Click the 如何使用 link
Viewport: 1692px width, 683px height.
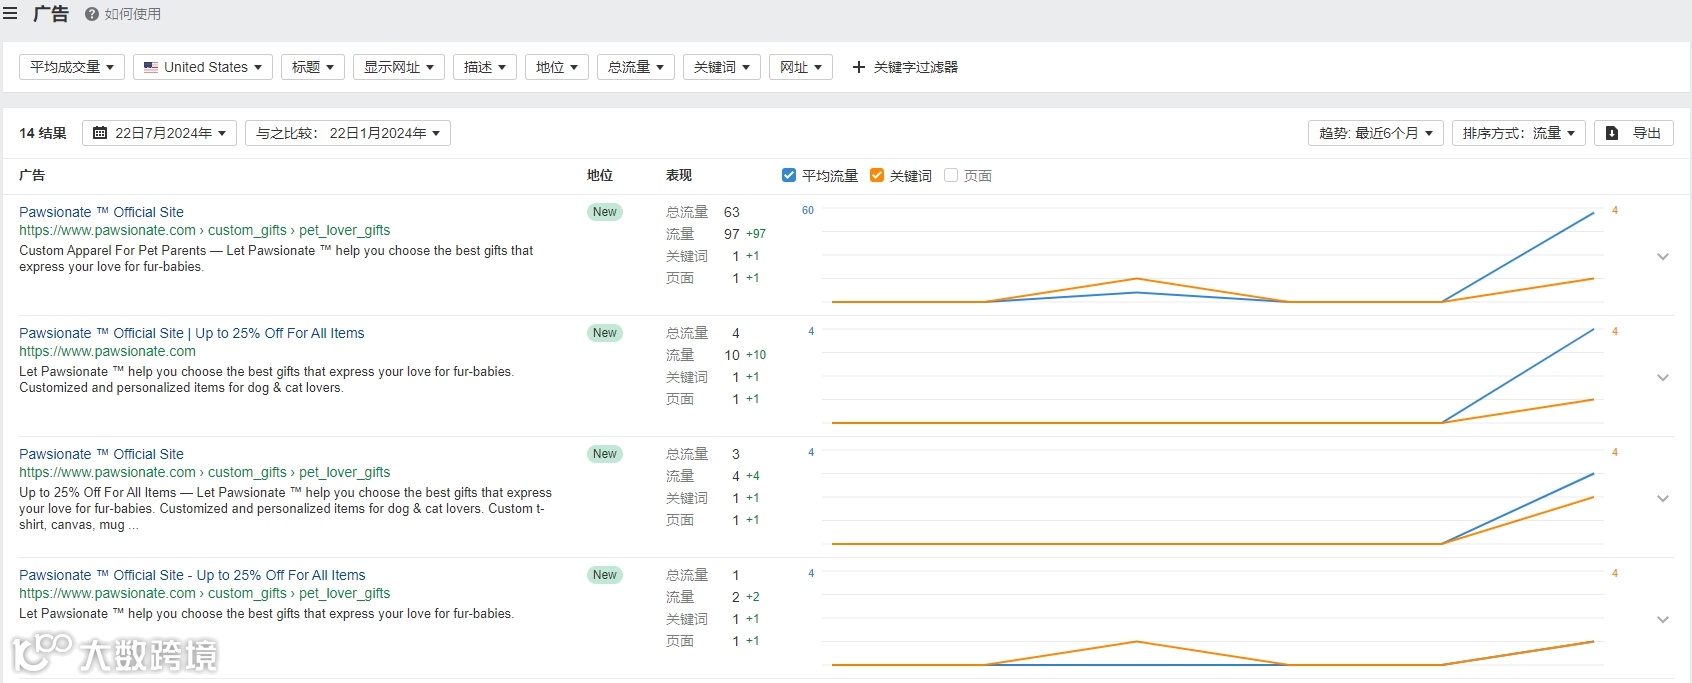click(x=133, y=14)
